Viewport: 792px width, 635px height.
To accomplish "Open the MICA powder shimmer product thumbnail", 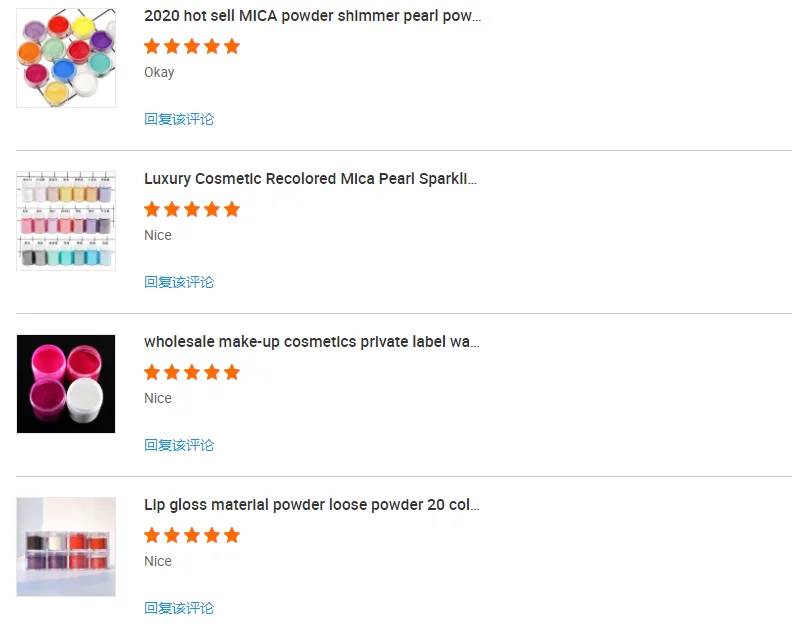I will (66, 58).
